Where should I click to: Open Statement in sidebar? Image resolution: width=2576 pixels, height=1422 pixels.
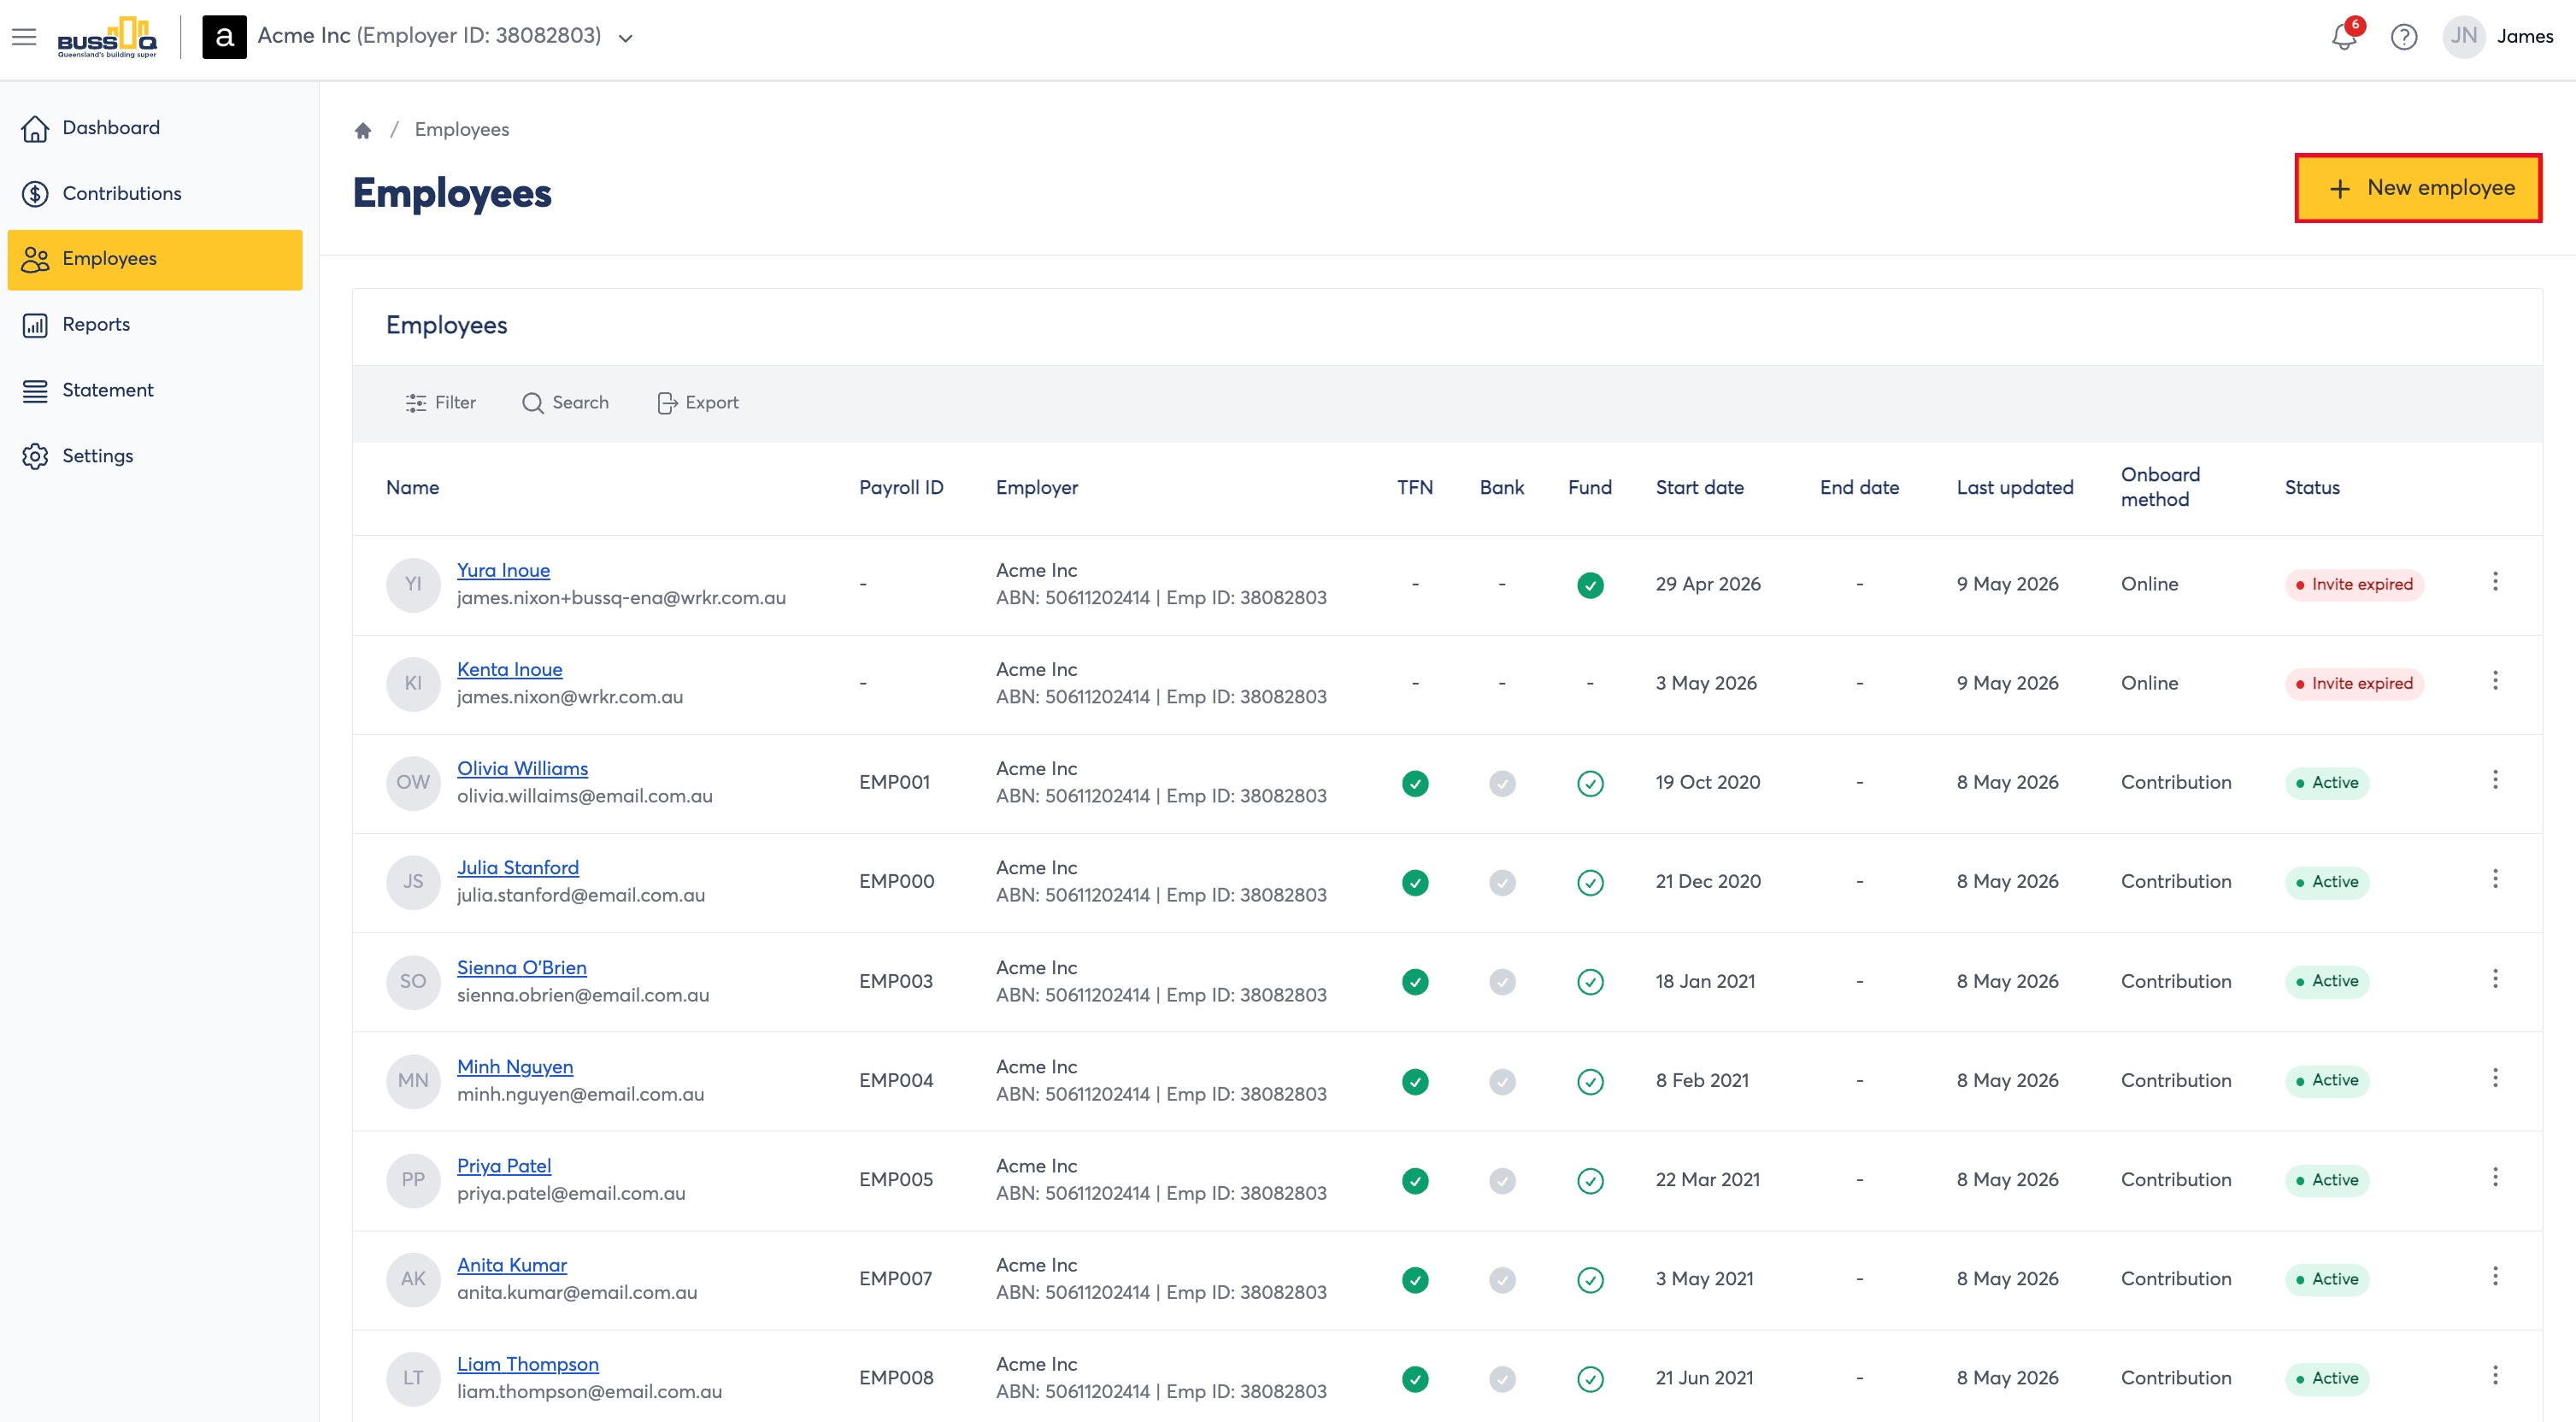coord(155,391)
